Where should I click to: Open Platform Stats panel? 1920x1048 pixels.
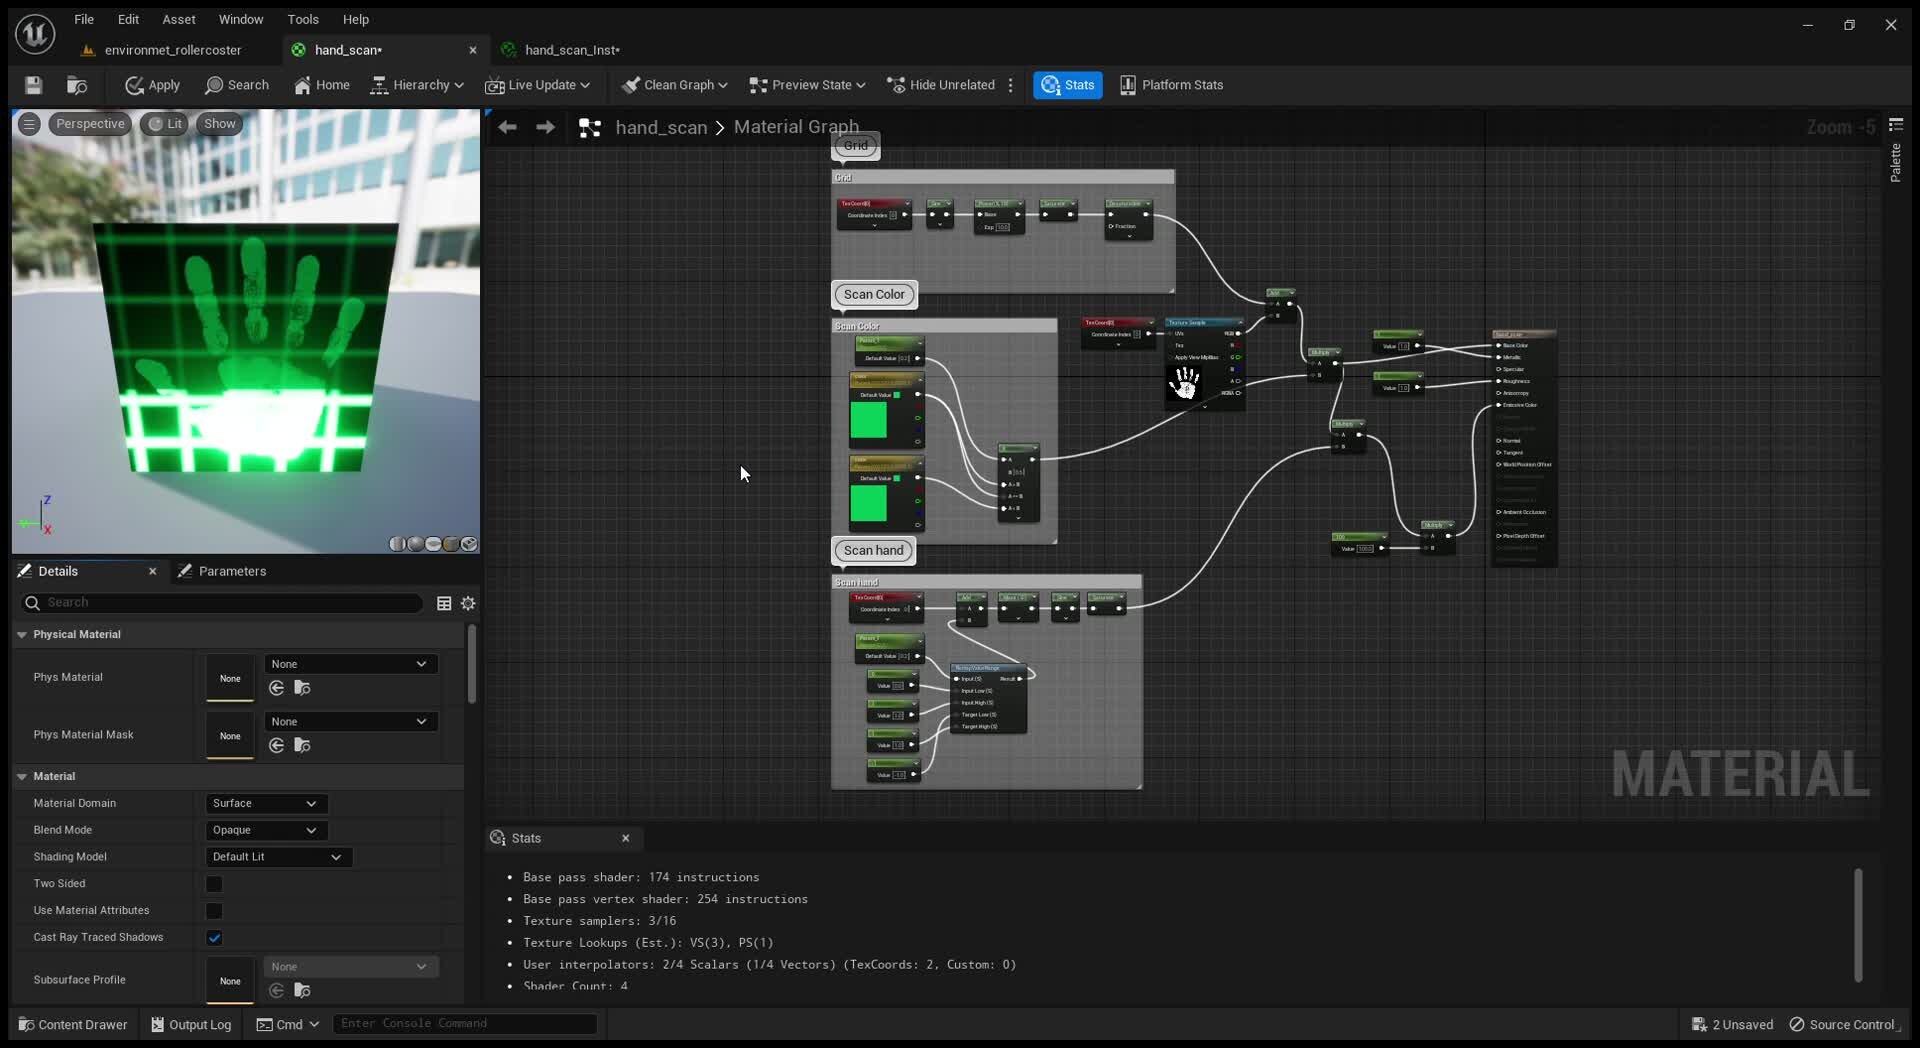1171,85
